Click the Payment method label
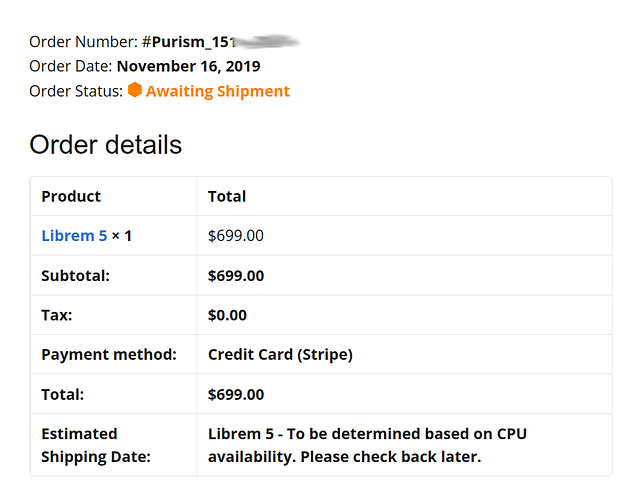Viewport: 639px width, 500px height. click(109, 355)
